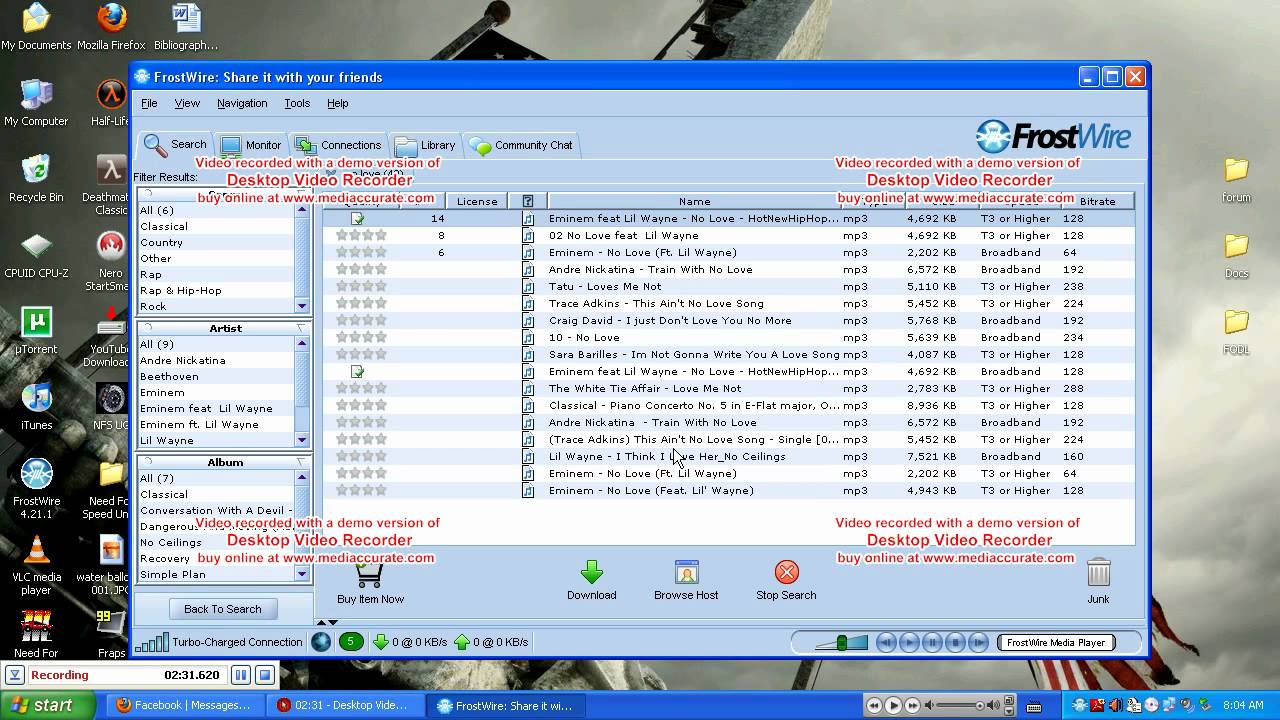Open the Recording bar dropdown arrow
Image resolution: width=1280 pixels, height=720 pixels.
[16, 675]
